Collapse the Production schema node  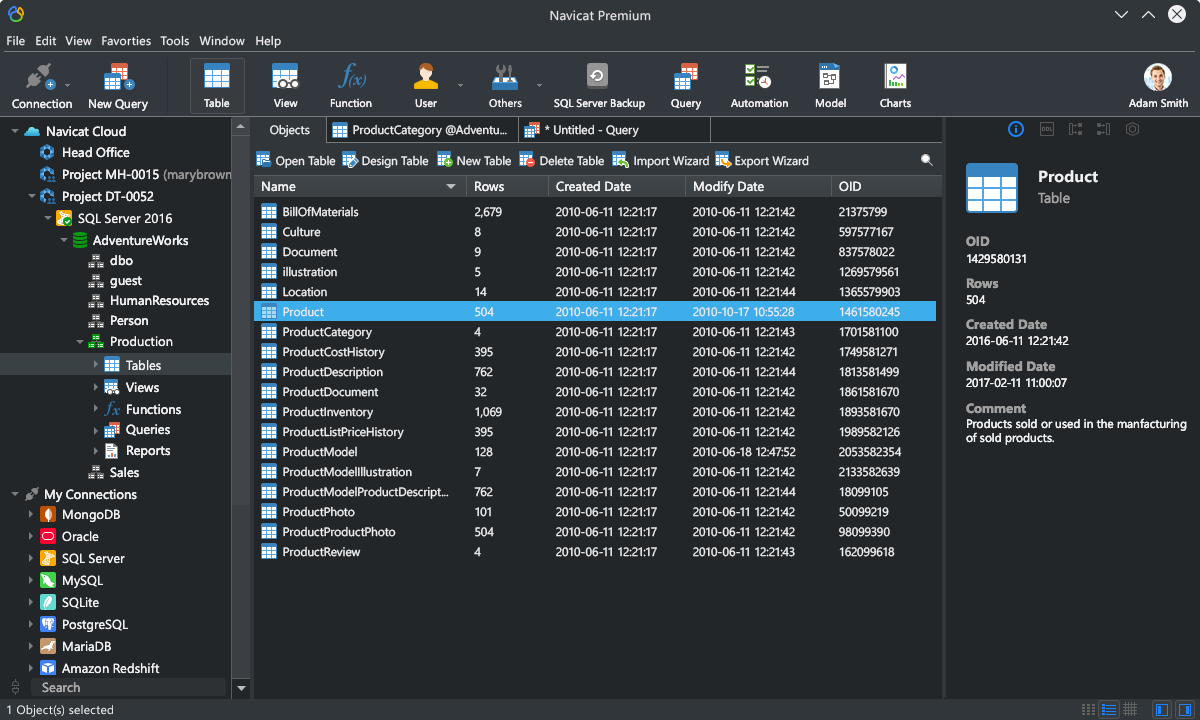pyautogui.click(x=80, y=342)
